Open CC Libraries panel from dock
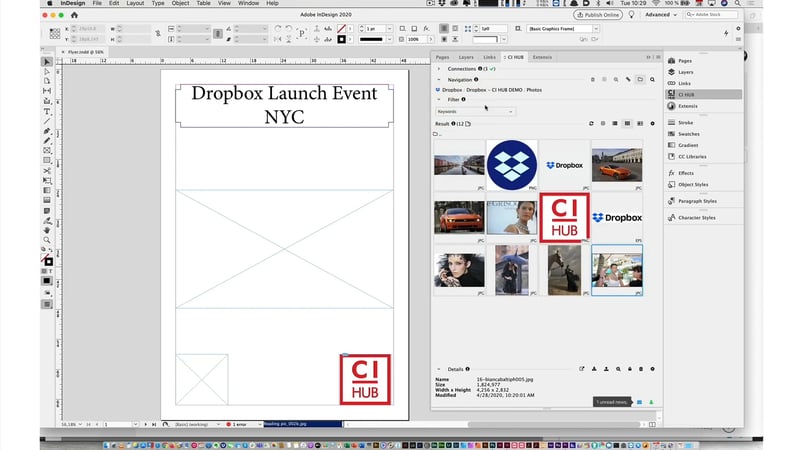 [692, 157]
